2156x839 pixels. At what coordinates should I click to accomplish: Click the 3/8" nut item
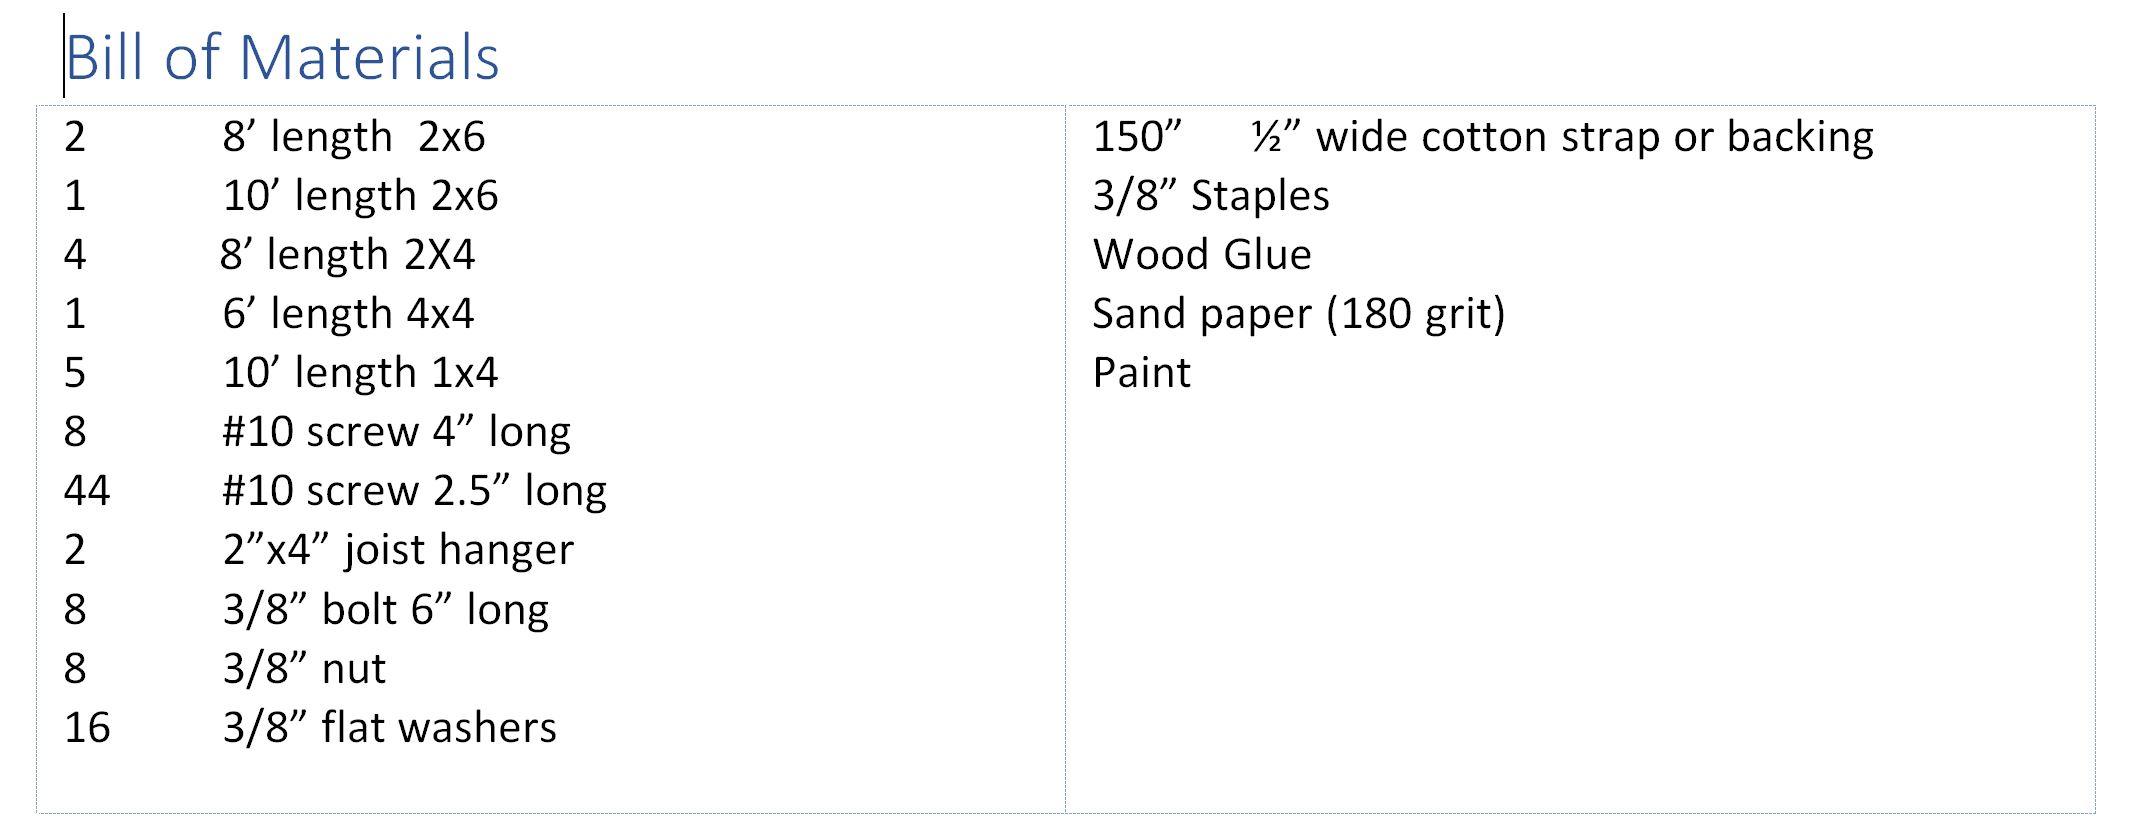(304, 668)
